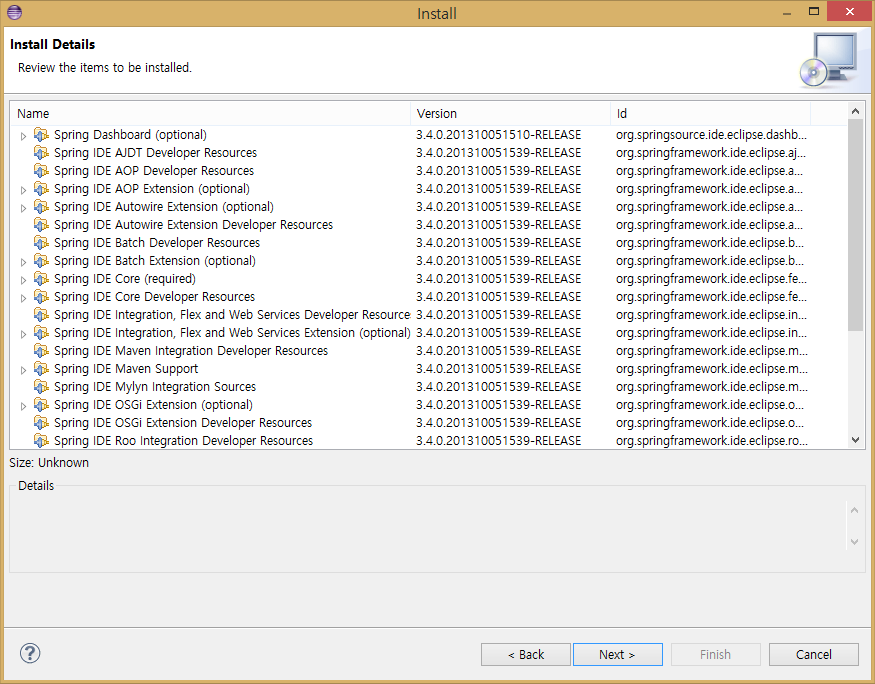Minimize the Install dialog window
This screenshot has width=875, height=684.
click(x=787, y=12)
